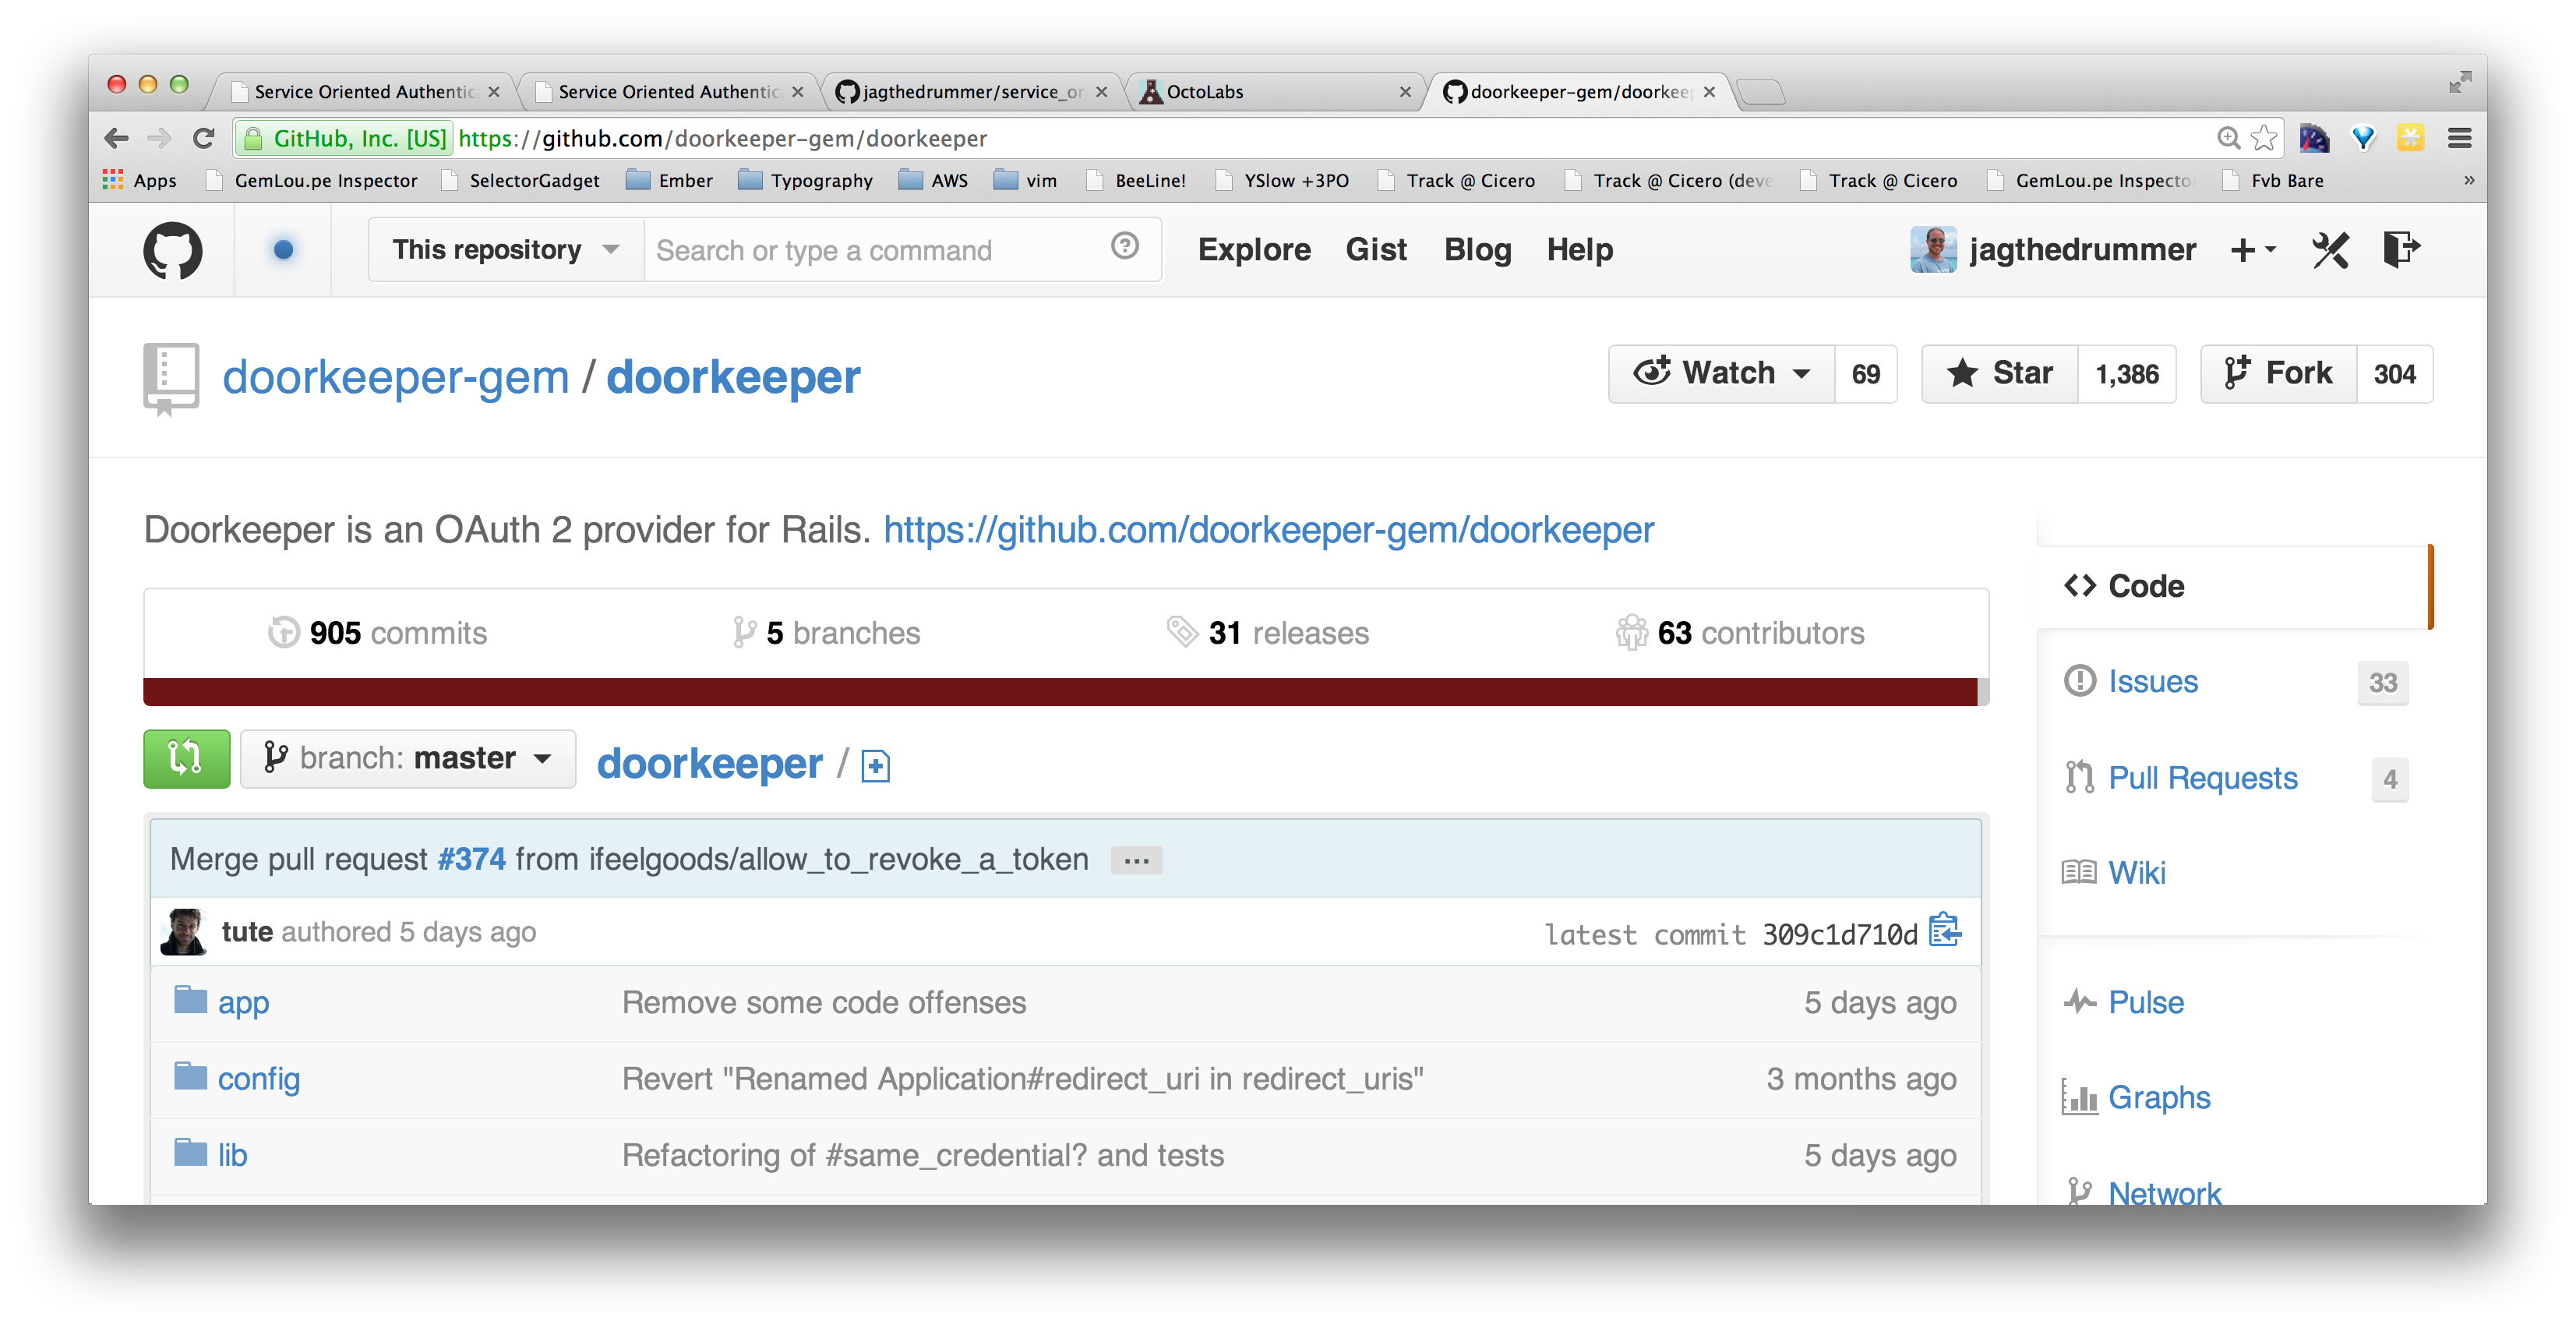Click tute's commit author avatar
2576x1328 pixels.
183,931
